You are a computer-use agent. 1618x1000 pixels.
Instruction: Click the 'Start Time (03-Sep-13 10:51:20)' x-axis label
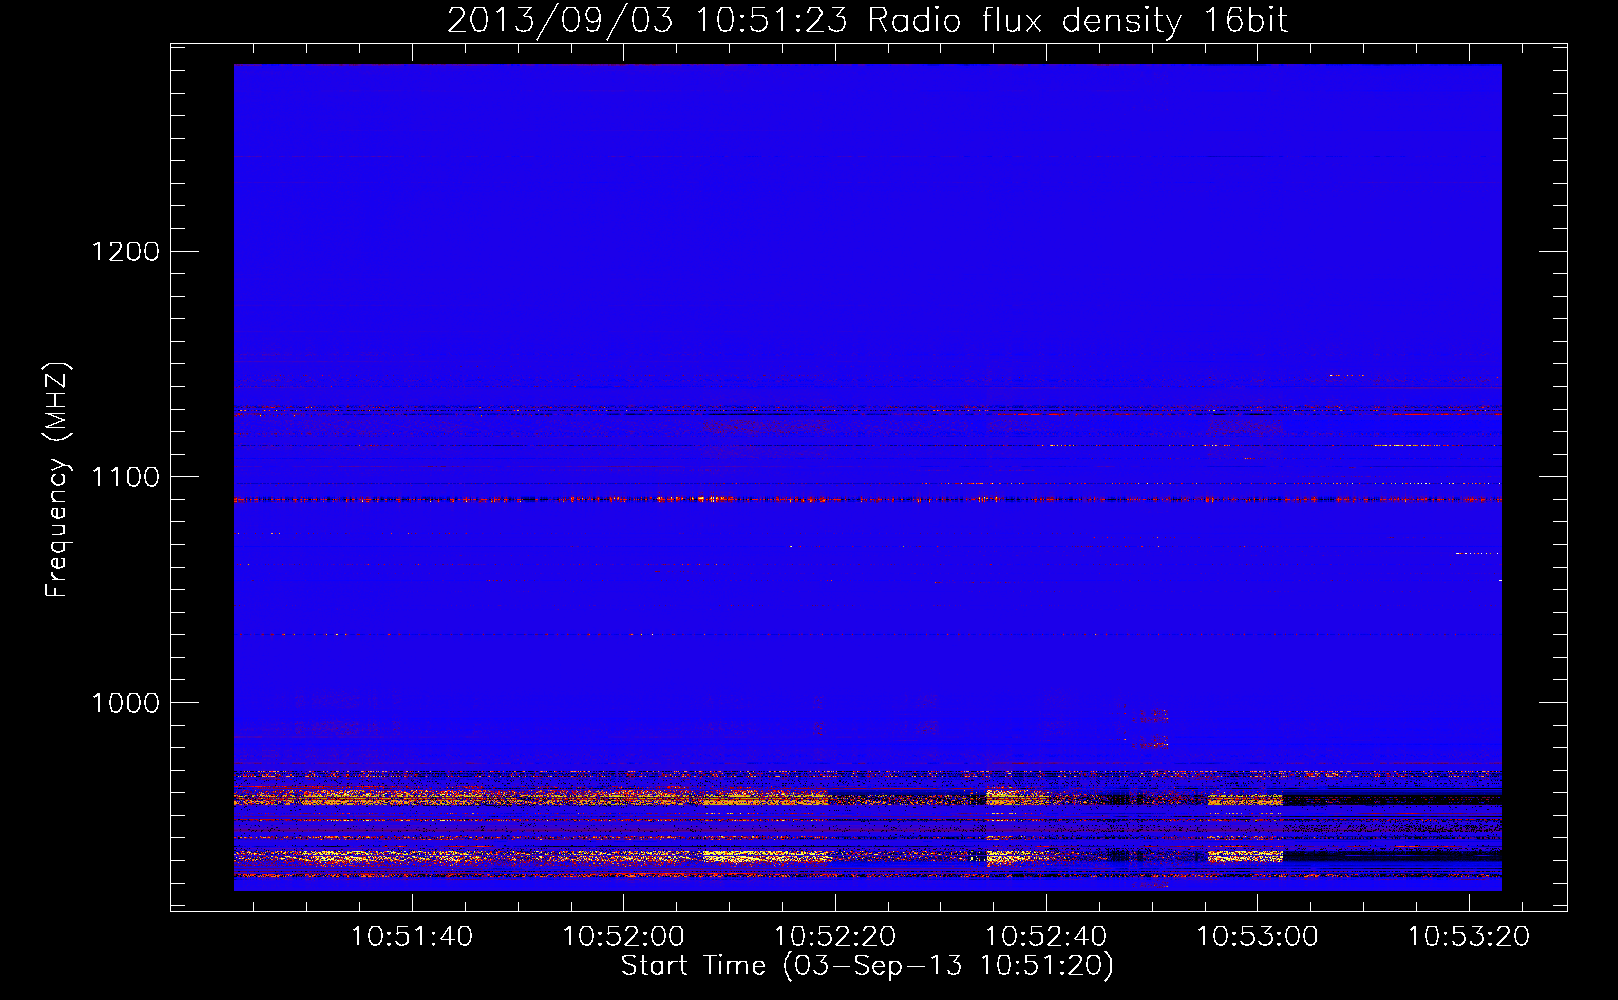867,966
